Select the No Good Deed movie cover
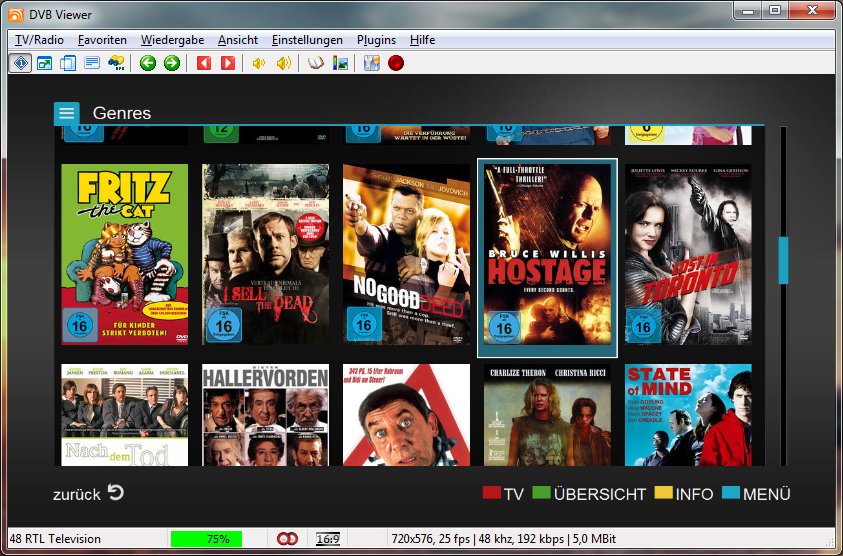This screenshot has width=843, height=556. point(406,254)
